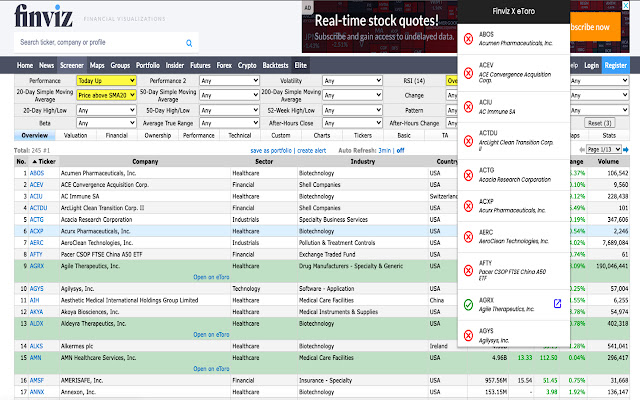The image size is (640, 400).
Task: Click the red X icon beside ACXP
Action: coord(468,206)
